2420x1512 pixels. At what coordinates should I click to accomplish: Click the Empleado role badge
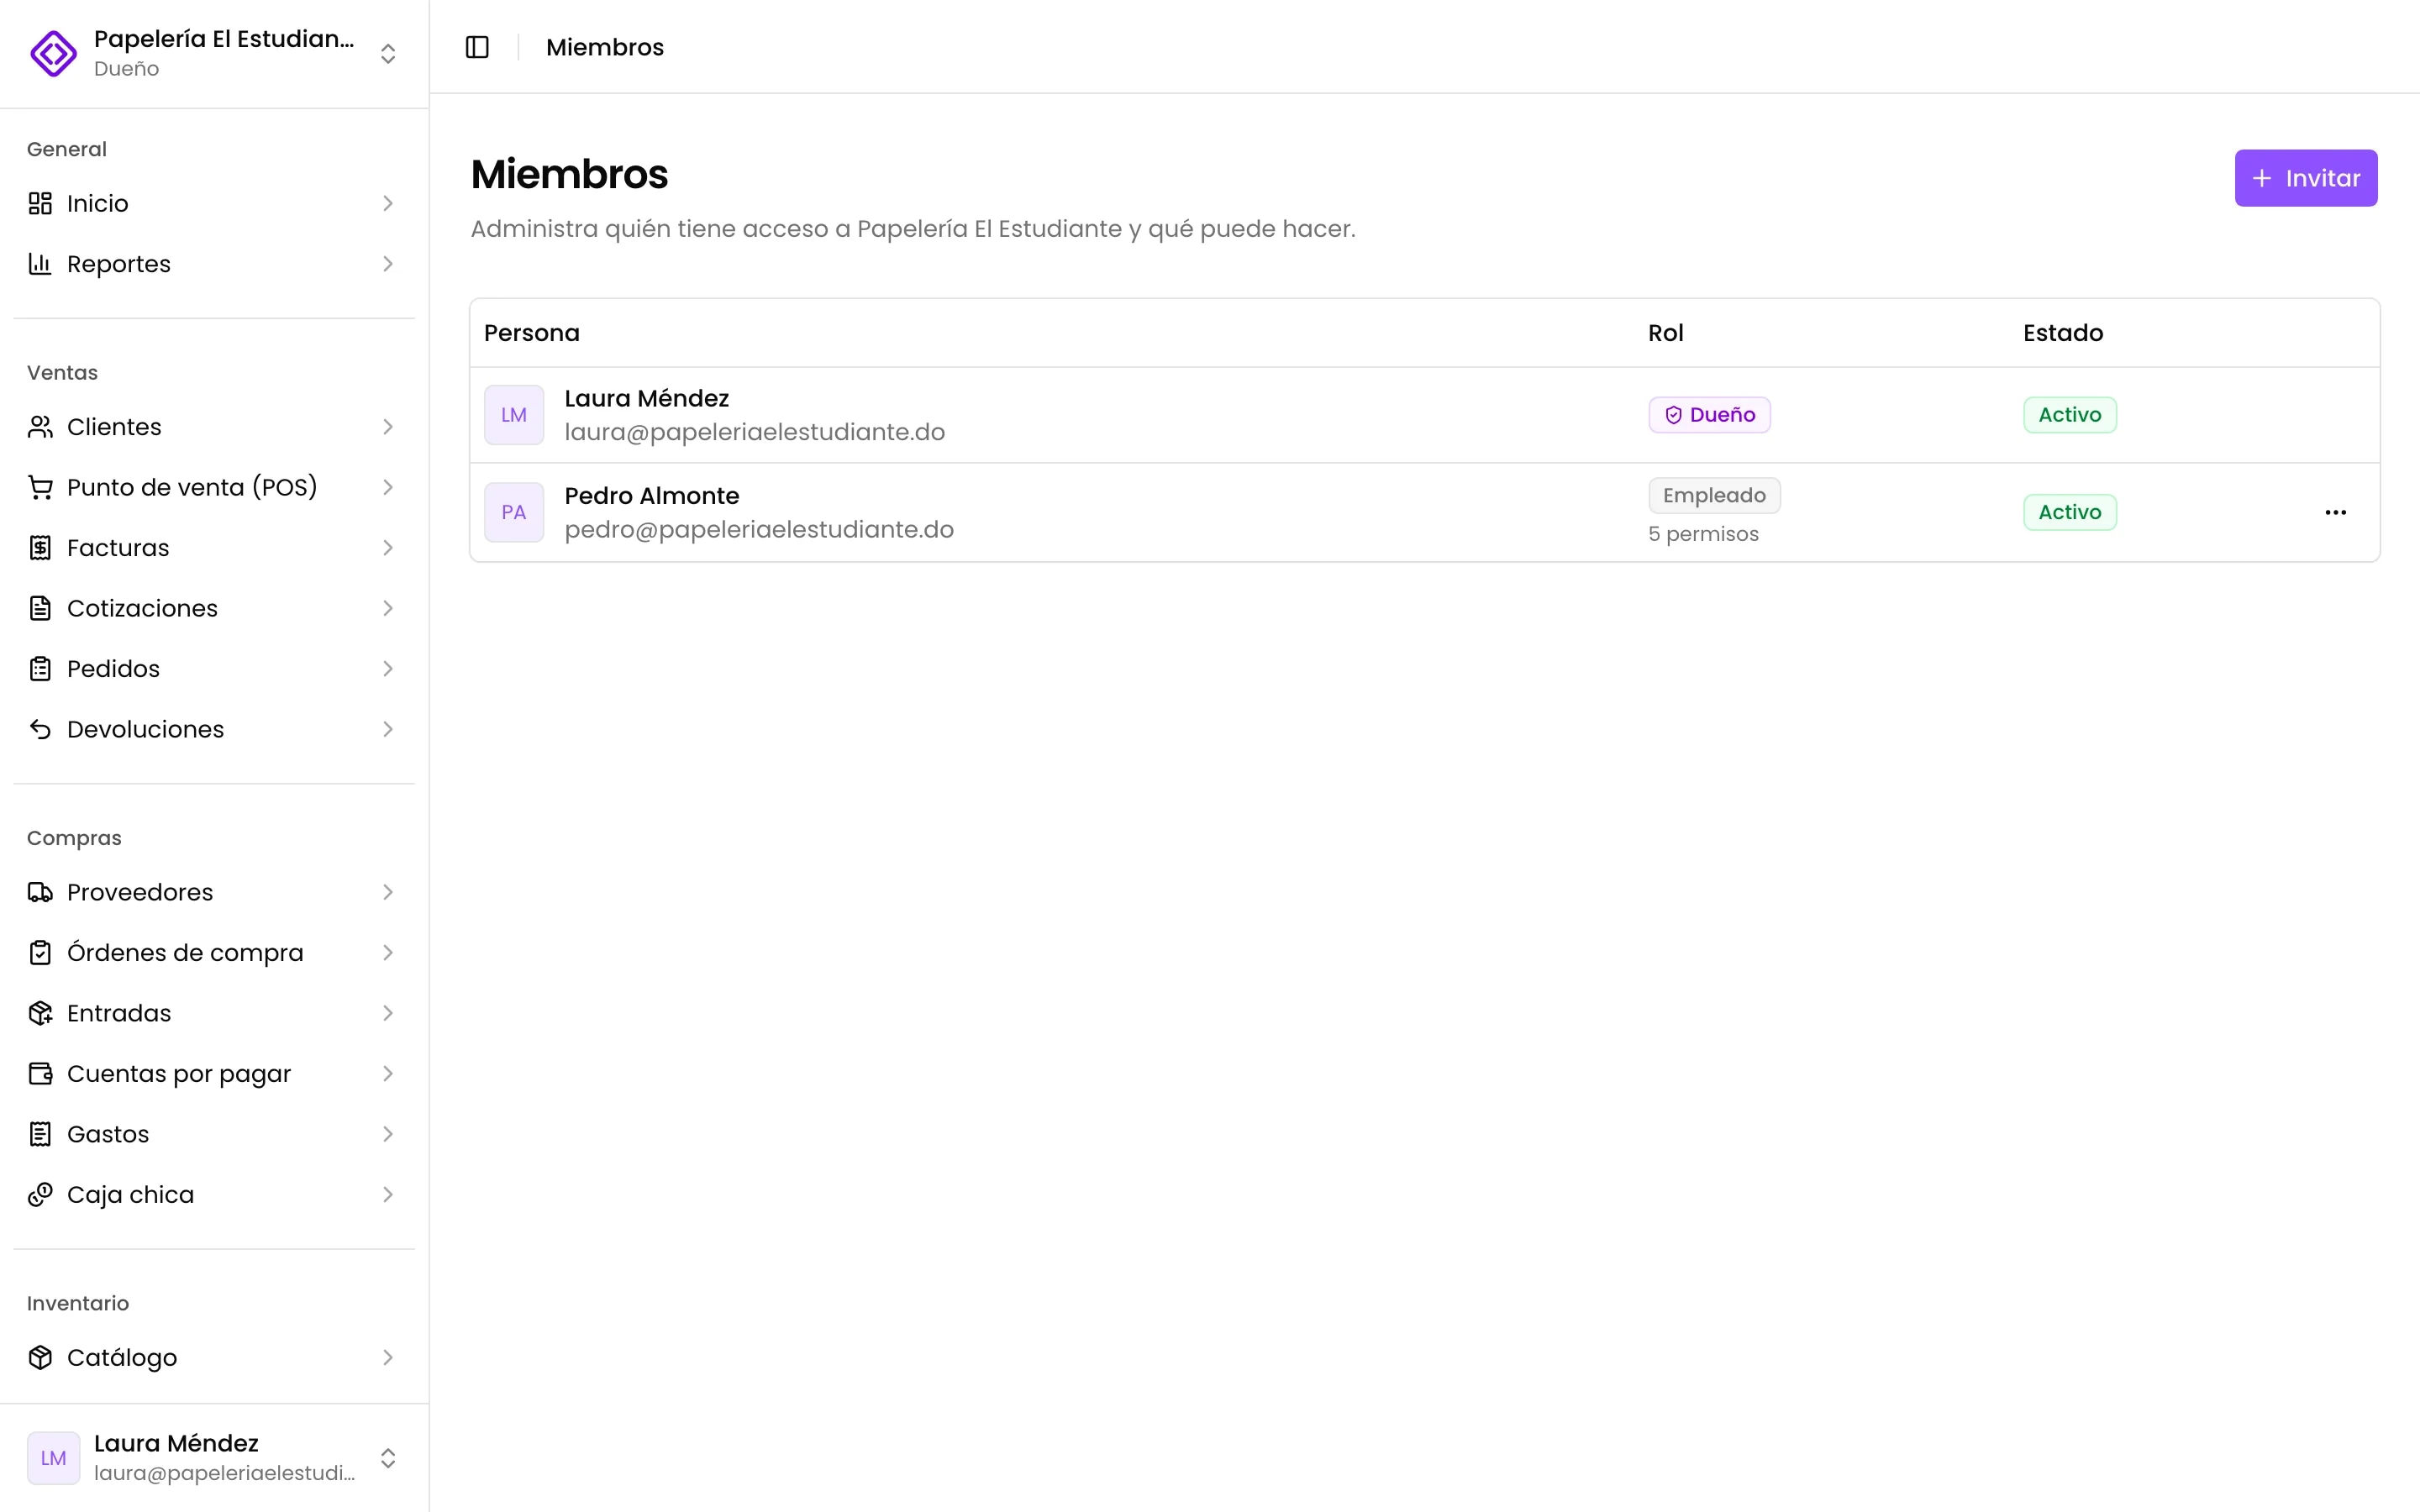point(1714,495)
